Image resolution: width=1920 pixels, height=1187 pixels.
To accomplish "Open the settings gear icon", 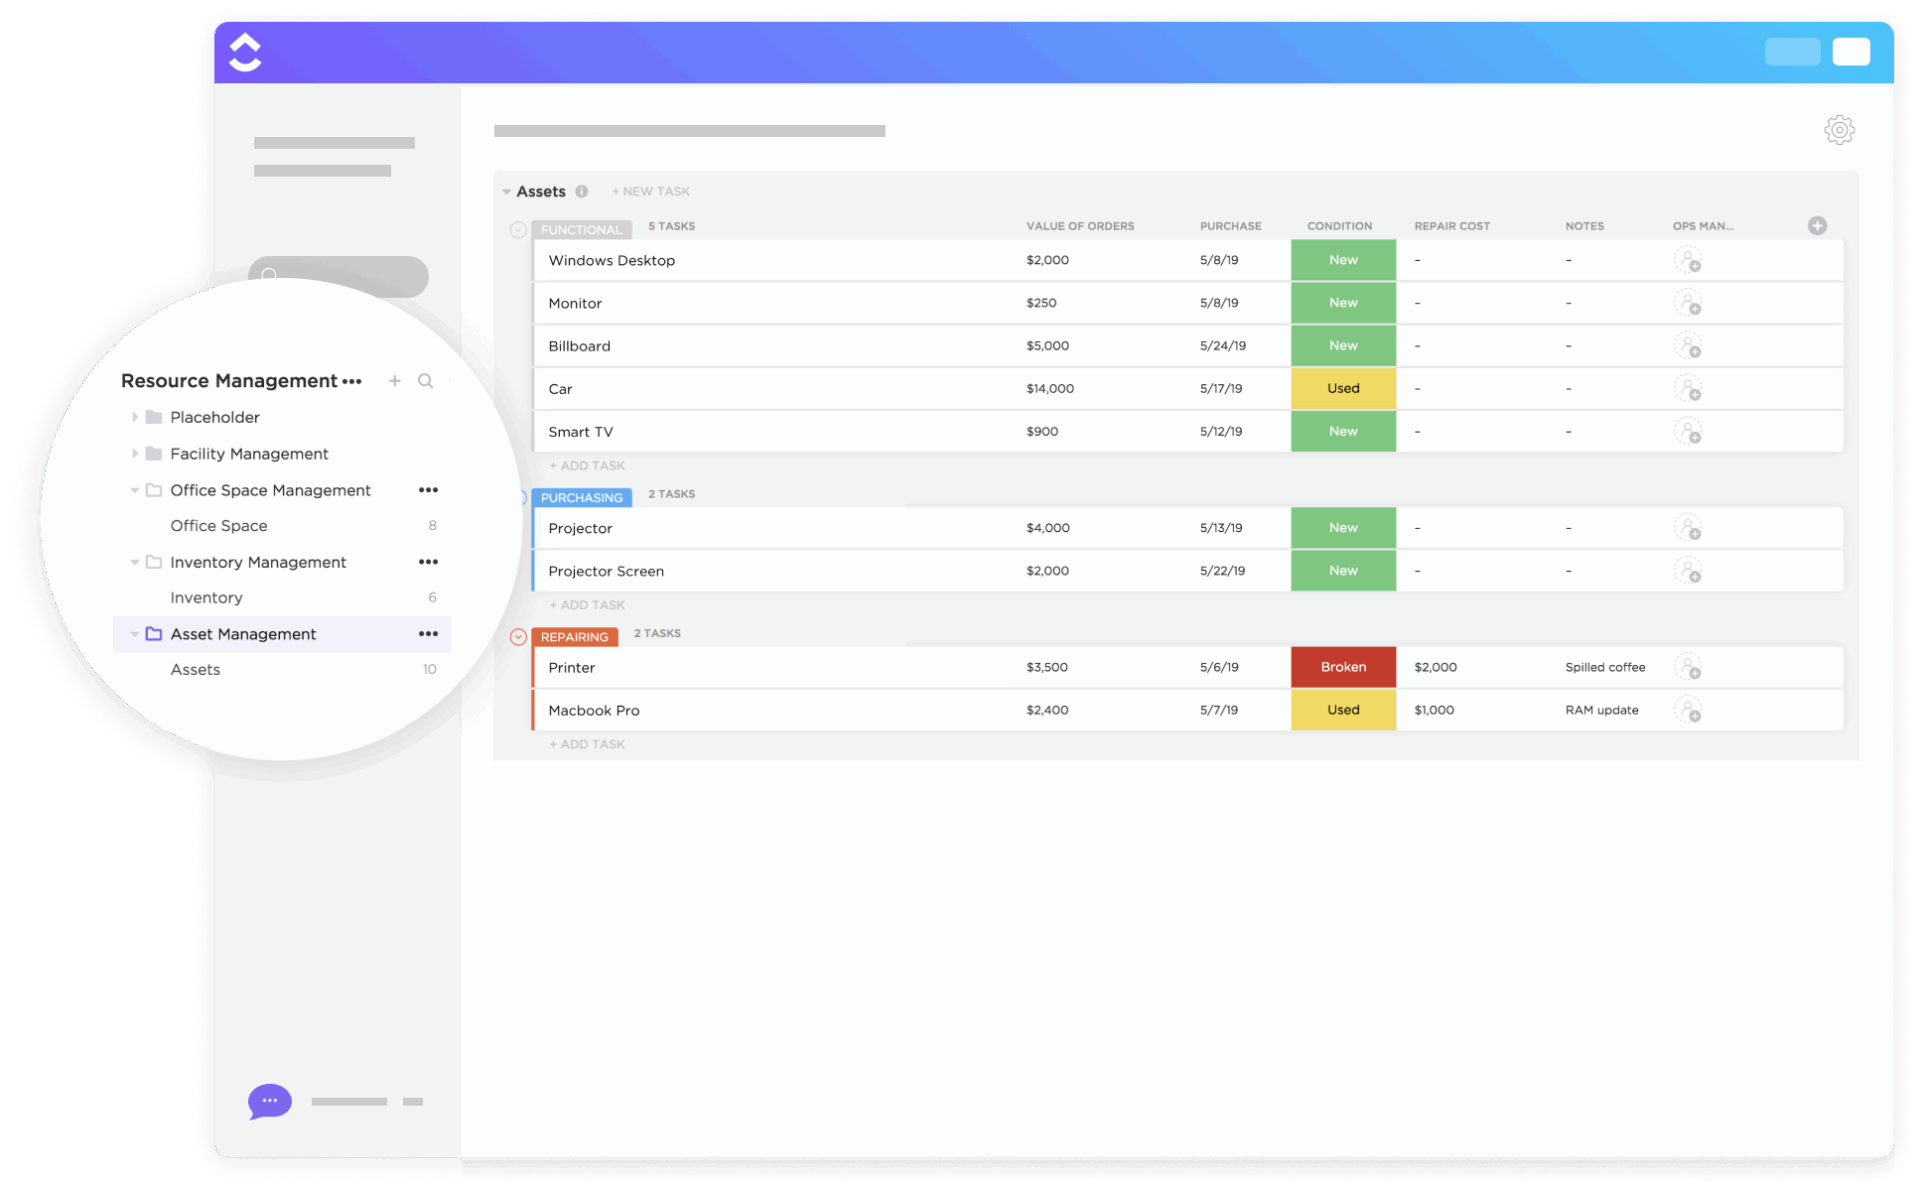I will tap(1839, 130).
